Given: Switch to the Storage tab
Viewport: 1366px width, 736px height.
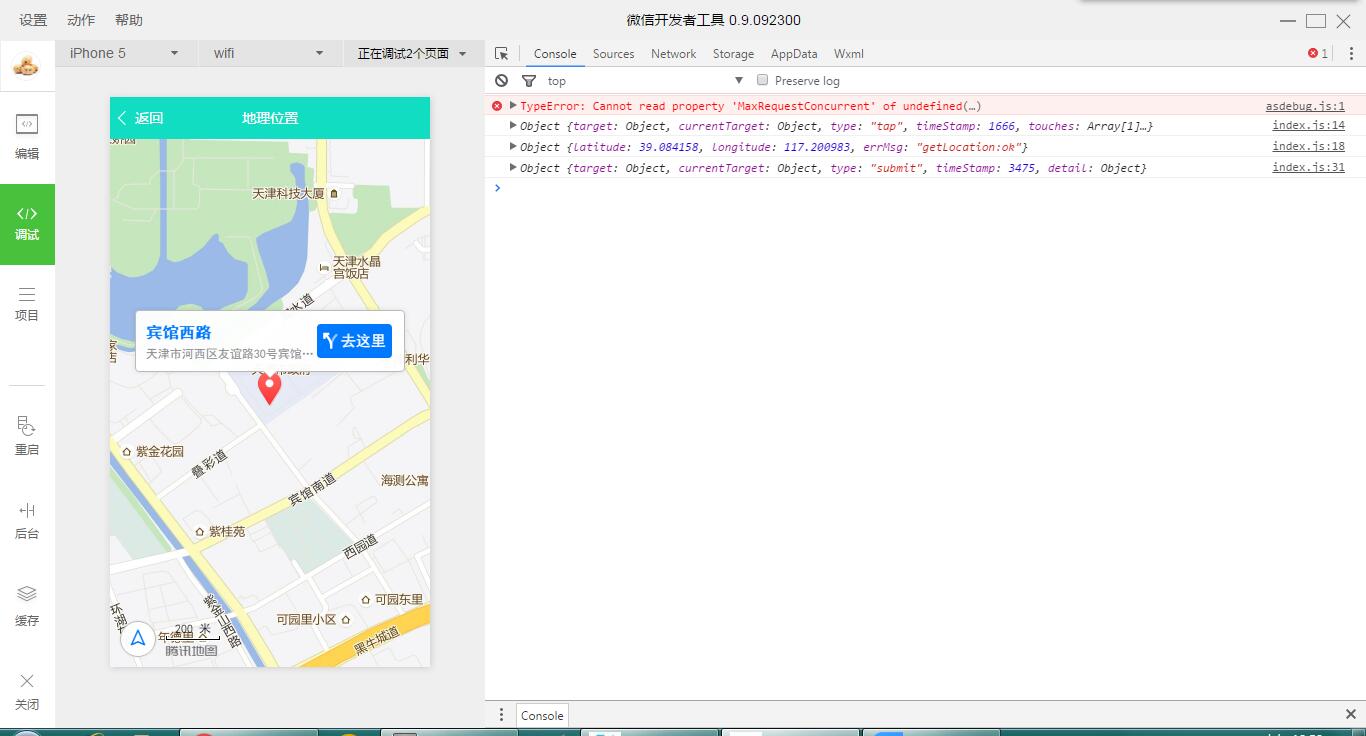Looking at the screenshot, I should 733,54.
